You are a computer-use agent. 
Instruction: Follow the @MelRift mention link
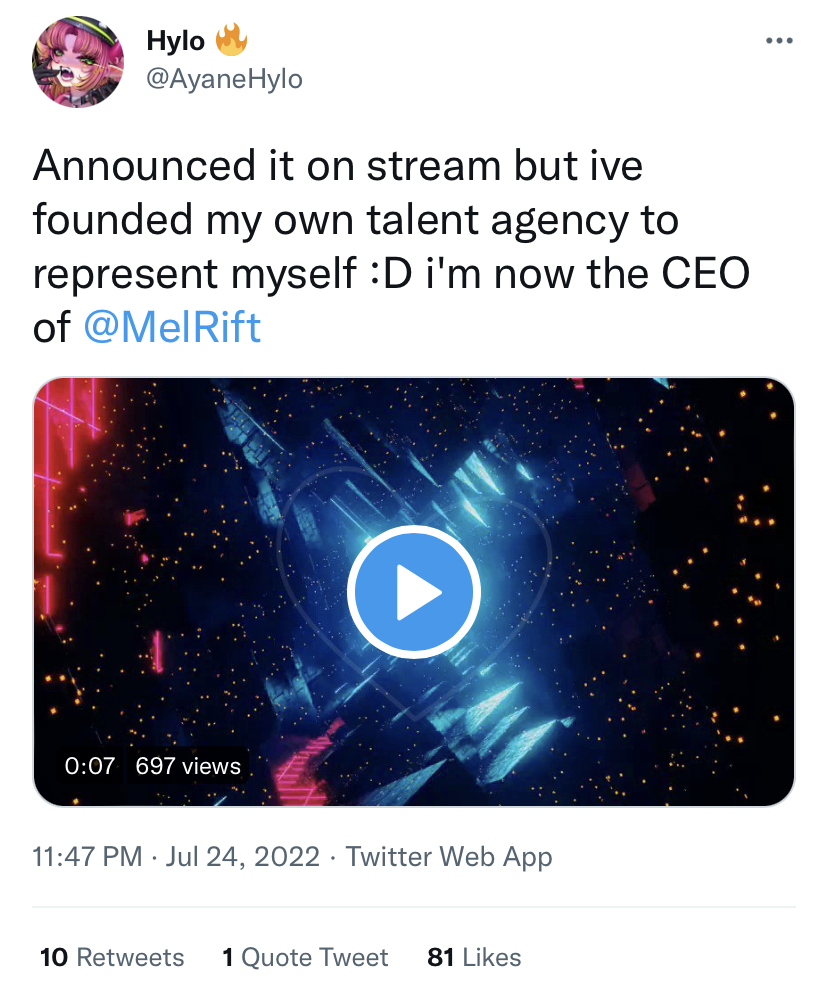point(168,327)
